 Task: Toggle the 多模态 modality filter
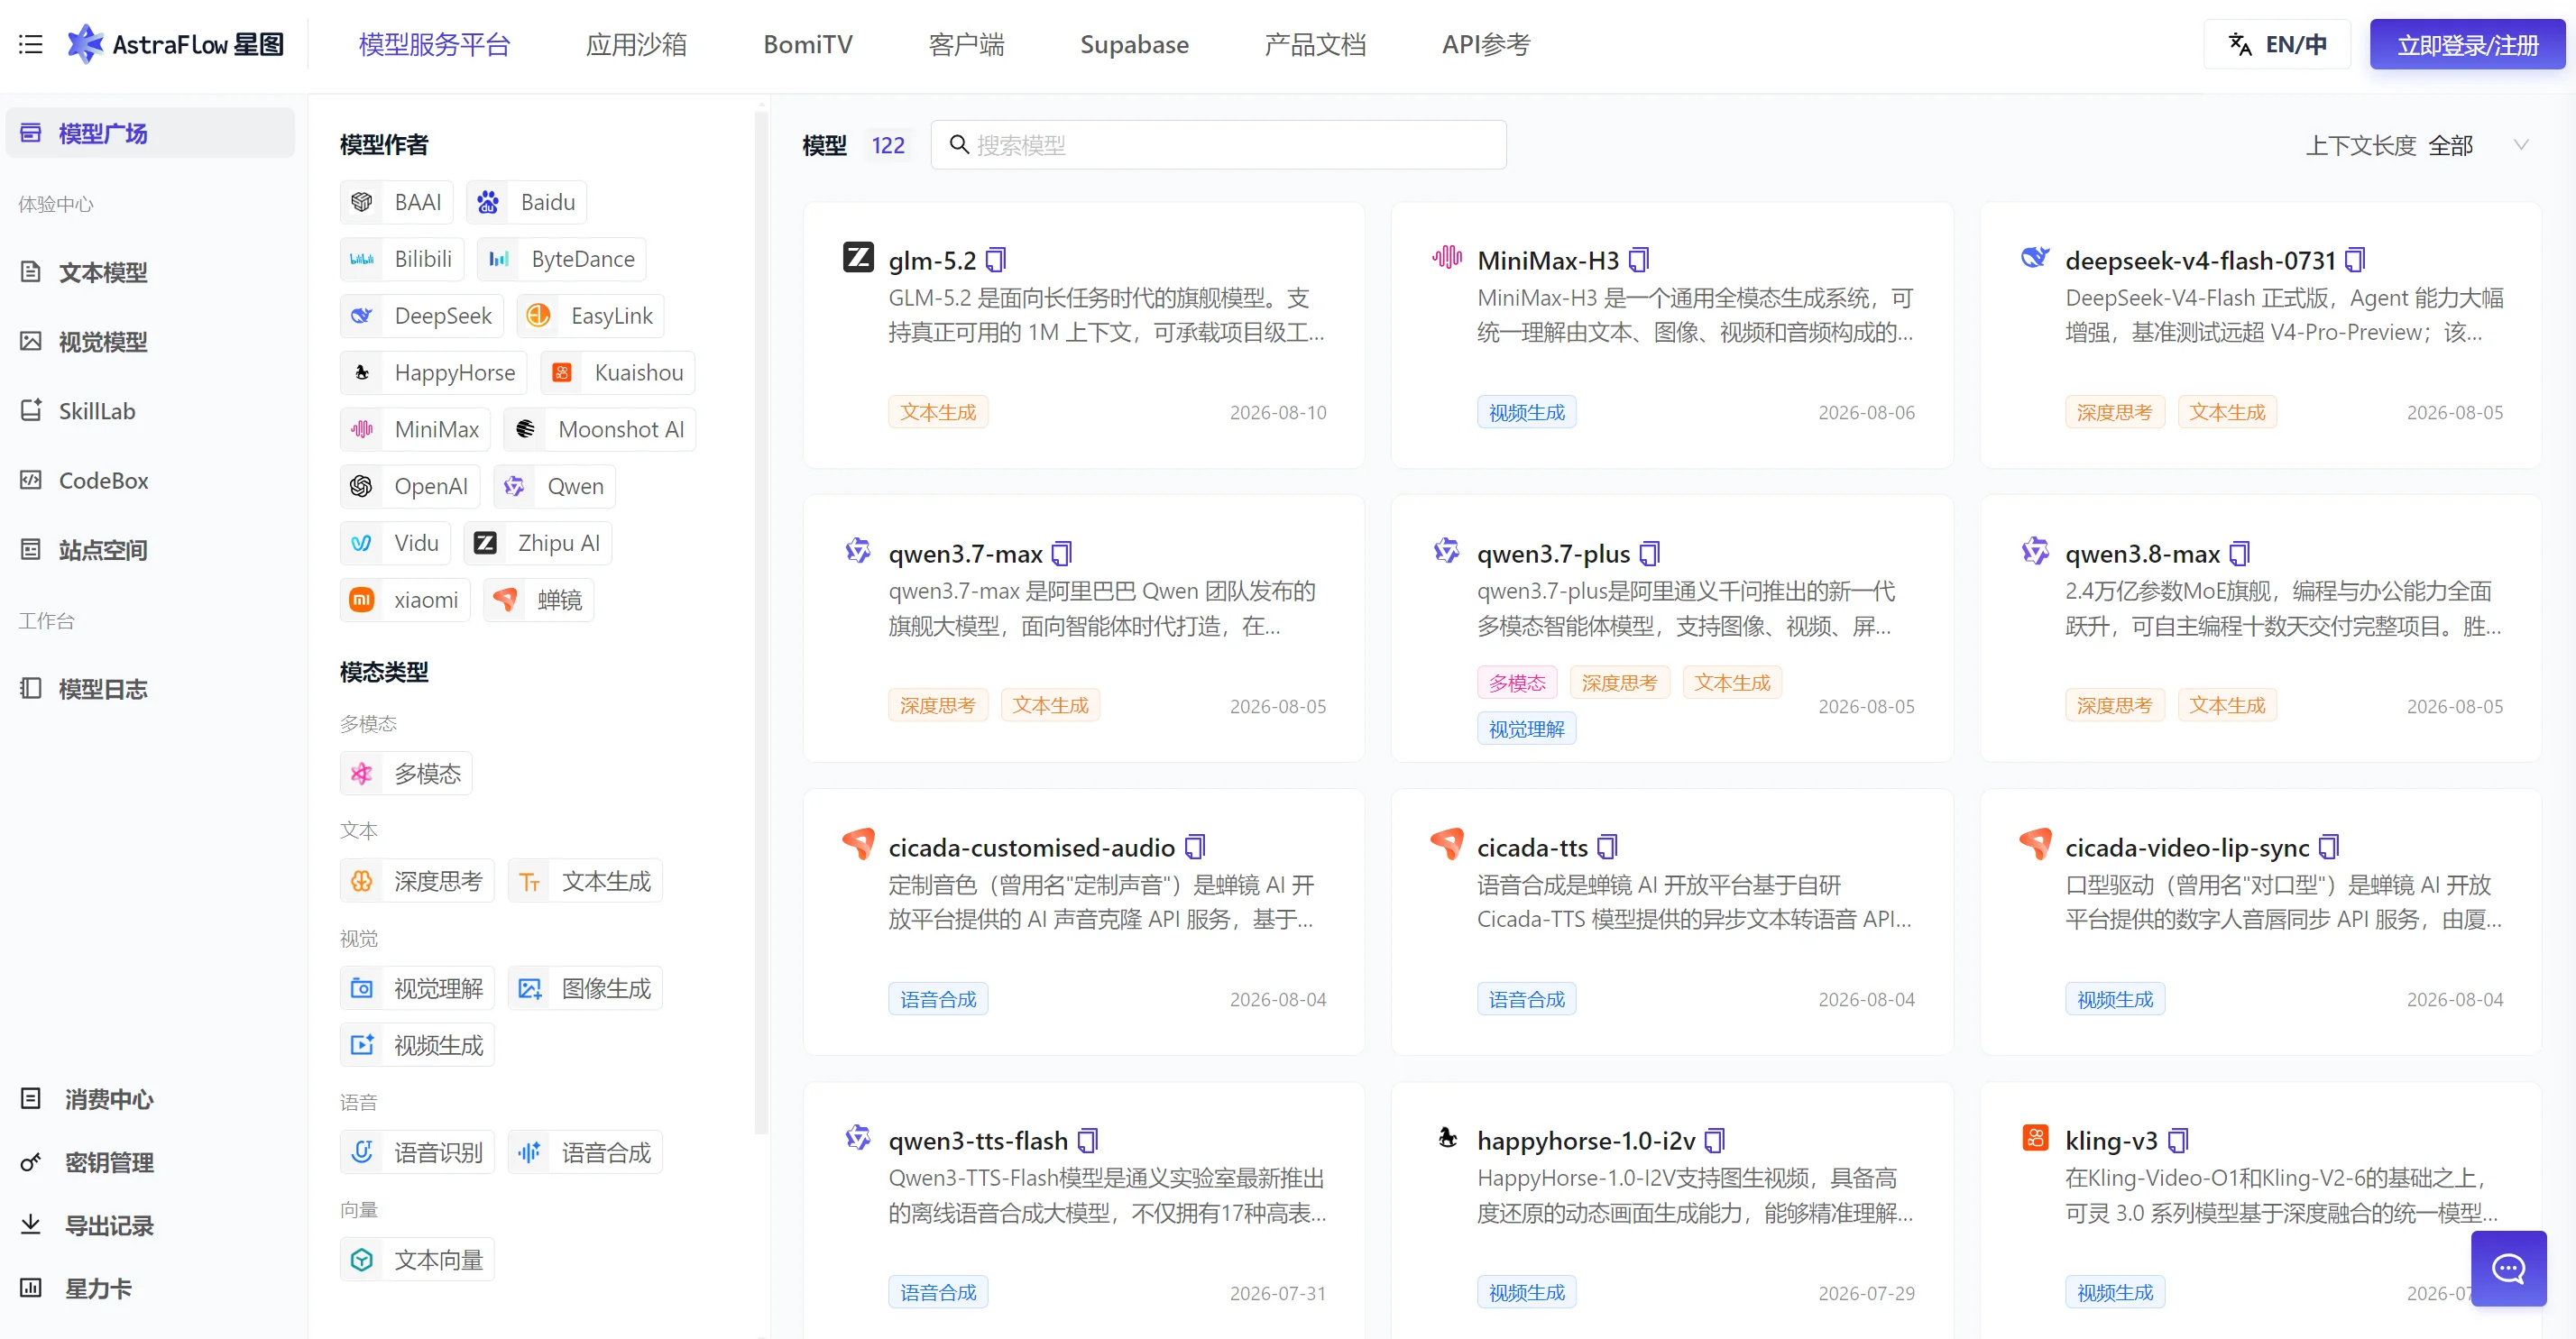(406, 773)
